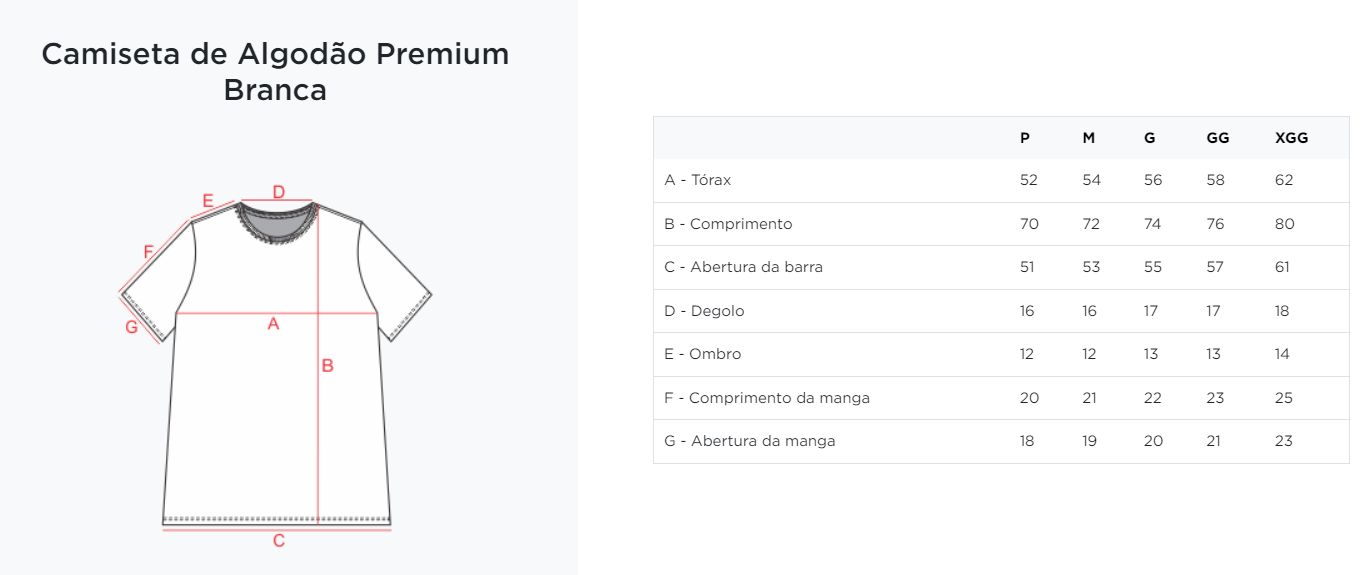This screenshot has height=575, width=1371.
Task: Click the G size column header
Action: (x=1150, y=138)
